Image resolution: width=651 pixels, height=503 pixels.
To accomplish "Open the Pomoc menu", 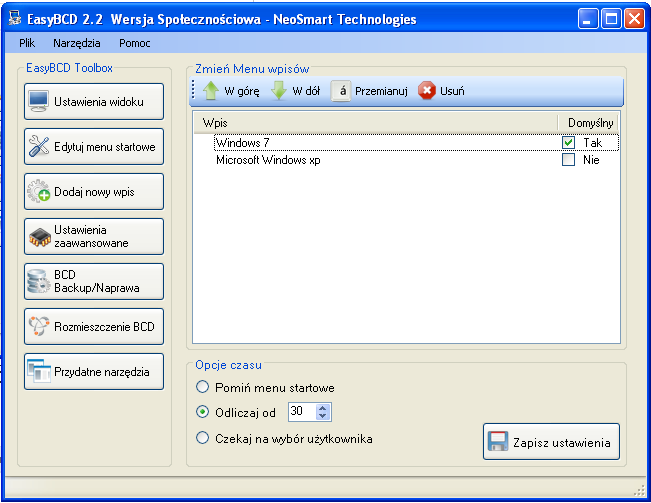I will (135, 43).
